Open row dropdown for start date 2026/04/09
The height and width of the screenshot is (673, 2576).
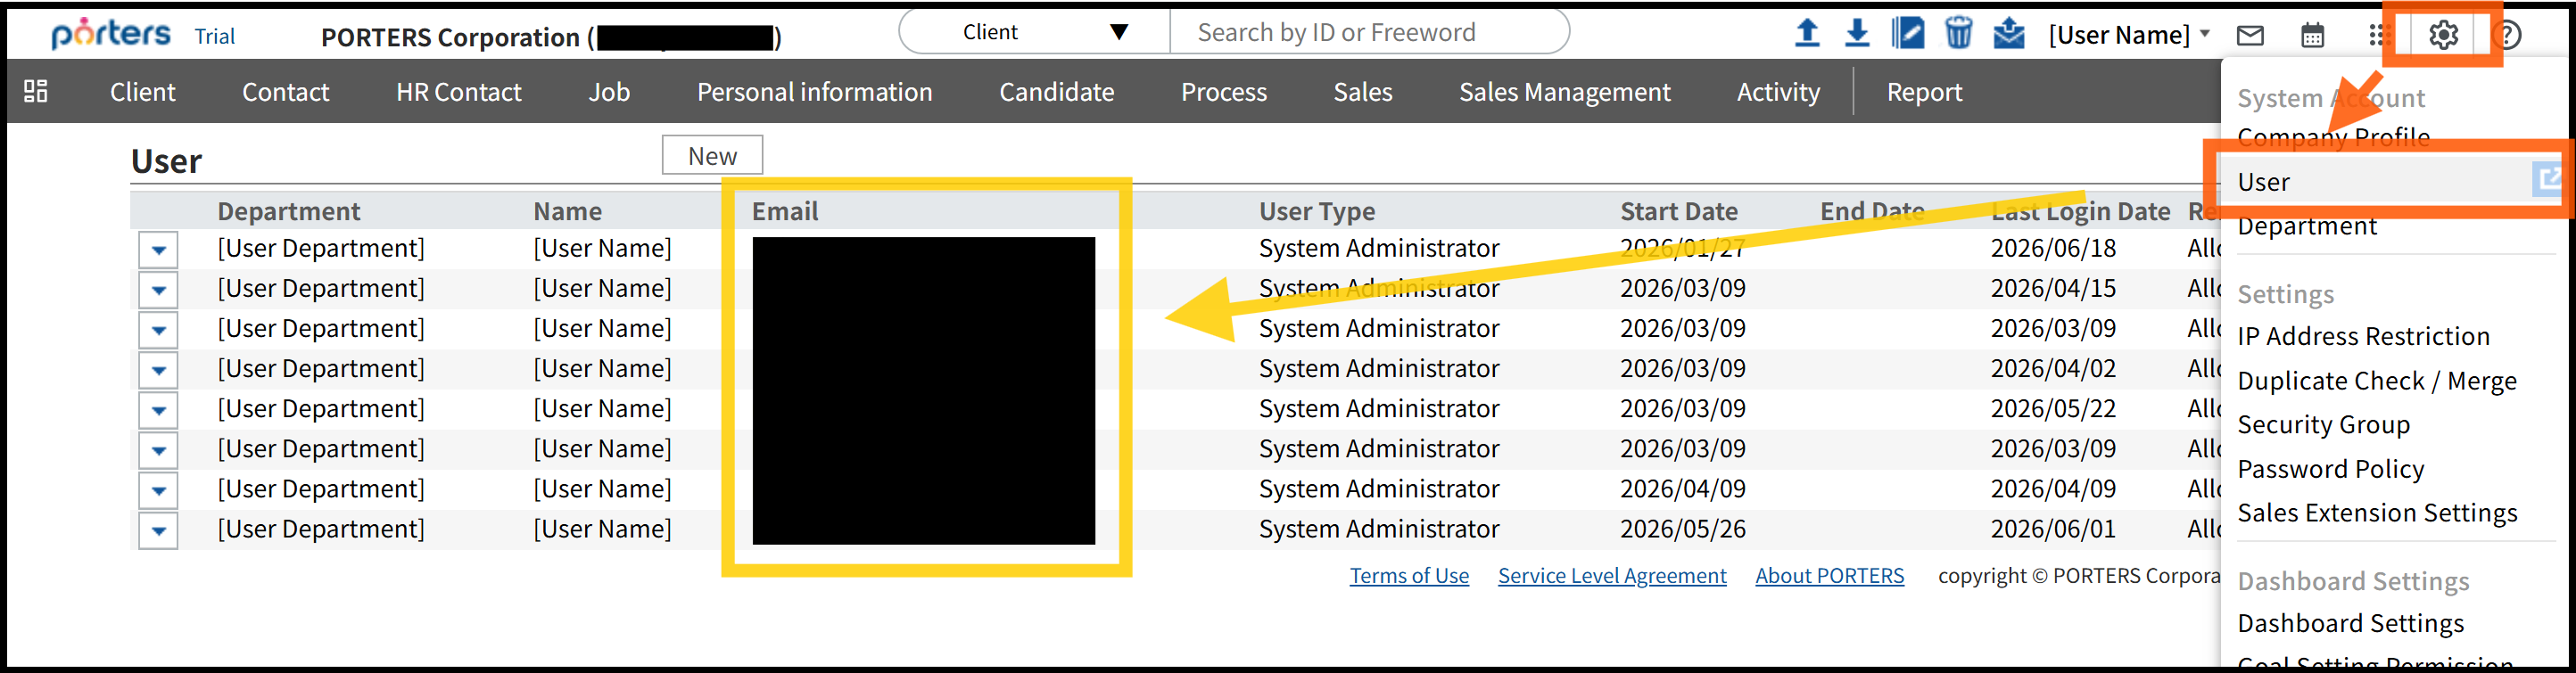159,490
